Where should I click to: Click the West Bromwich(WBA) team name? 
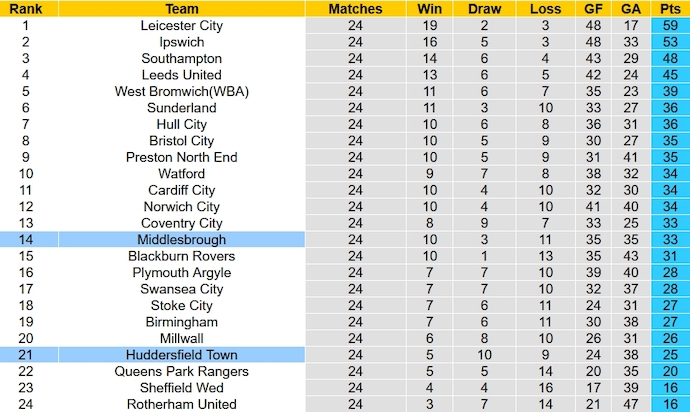click(181, 92)
